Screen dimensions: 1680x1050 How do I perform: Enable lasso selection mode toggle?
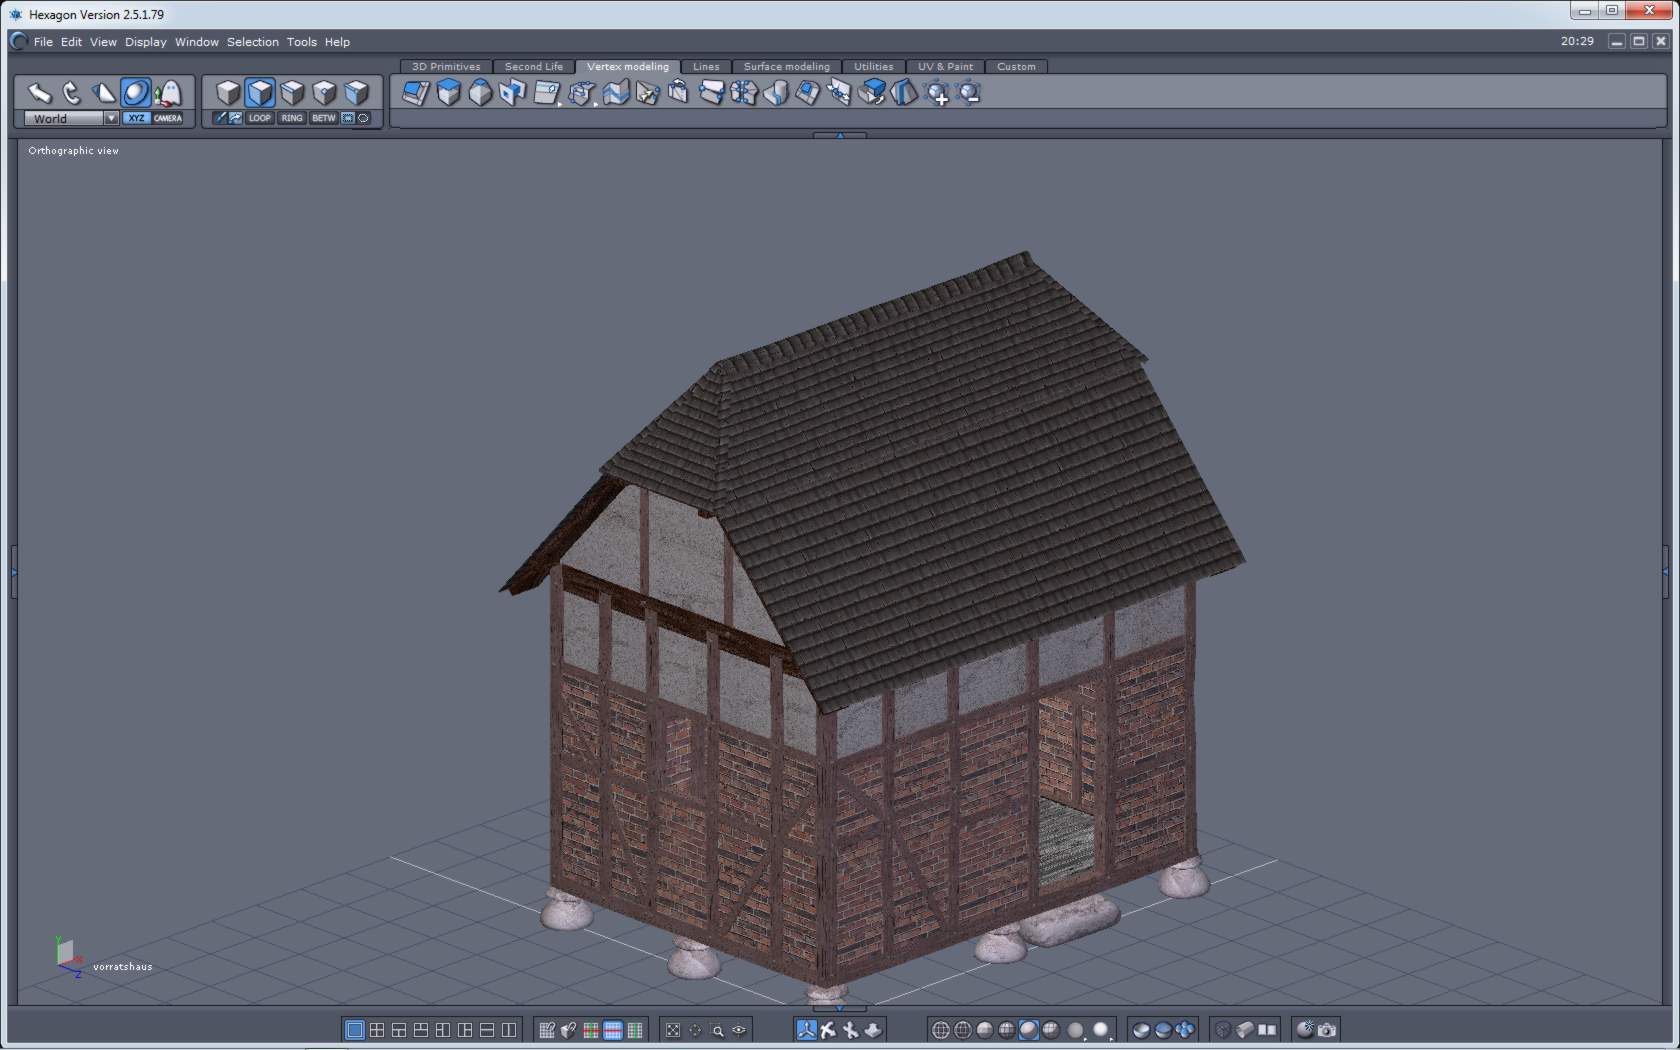click(363, 118)
